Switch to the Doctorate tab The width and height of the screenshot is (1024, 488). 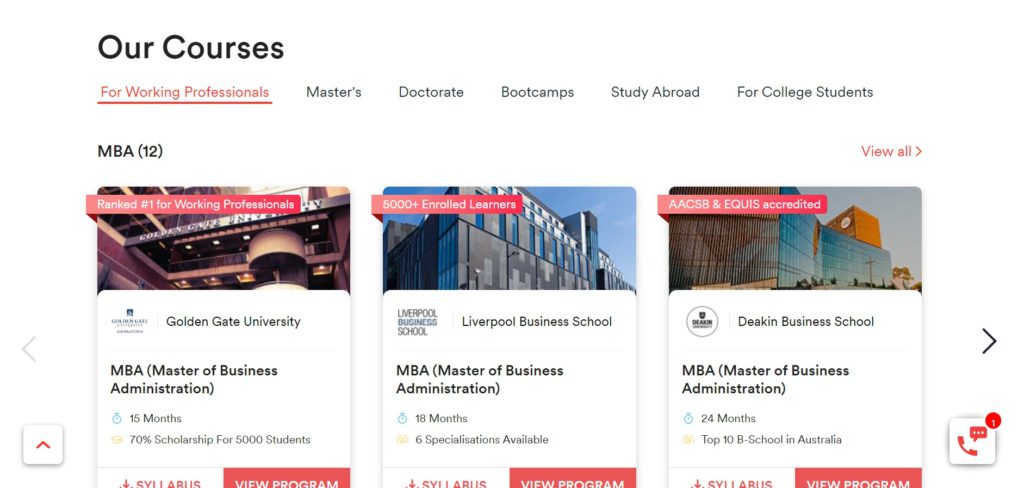[x=431, y=92]
